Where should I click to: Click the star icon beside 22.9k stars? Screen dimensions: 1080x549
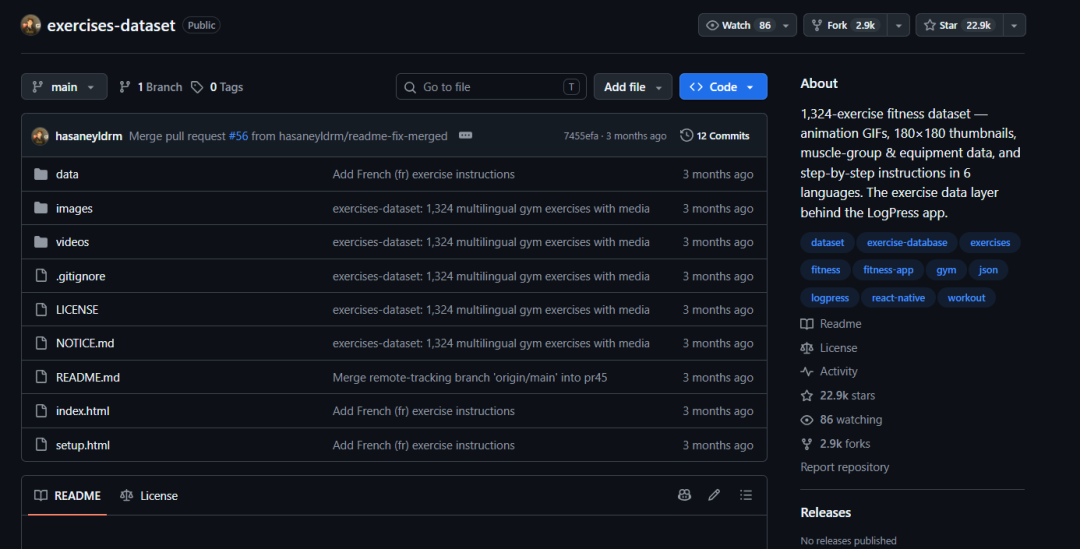point(807,395)
